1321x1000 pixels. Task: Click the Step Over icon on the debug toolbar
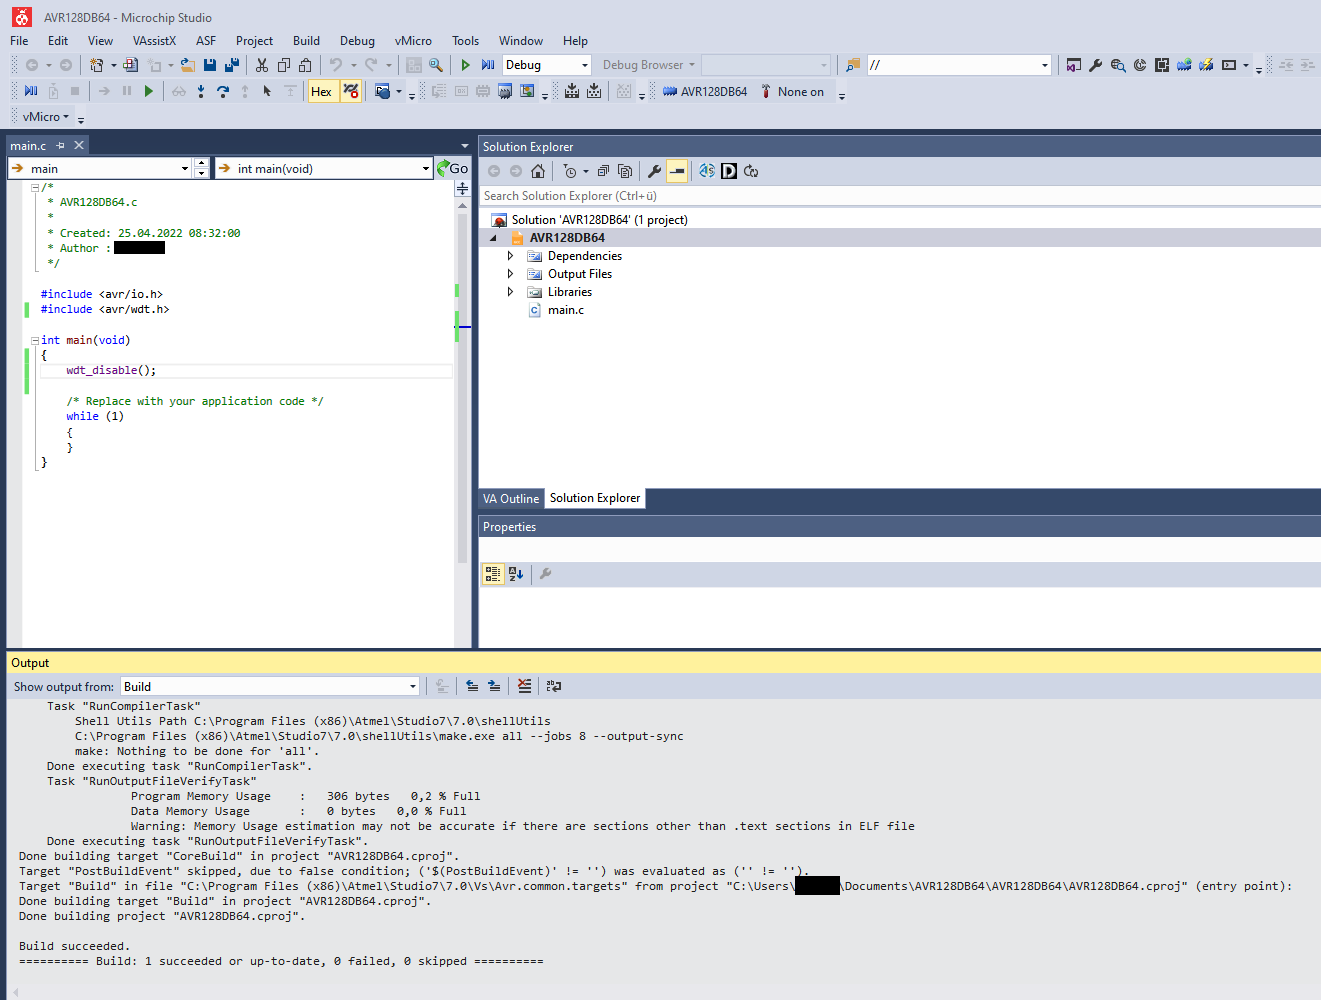click(223, 92)
